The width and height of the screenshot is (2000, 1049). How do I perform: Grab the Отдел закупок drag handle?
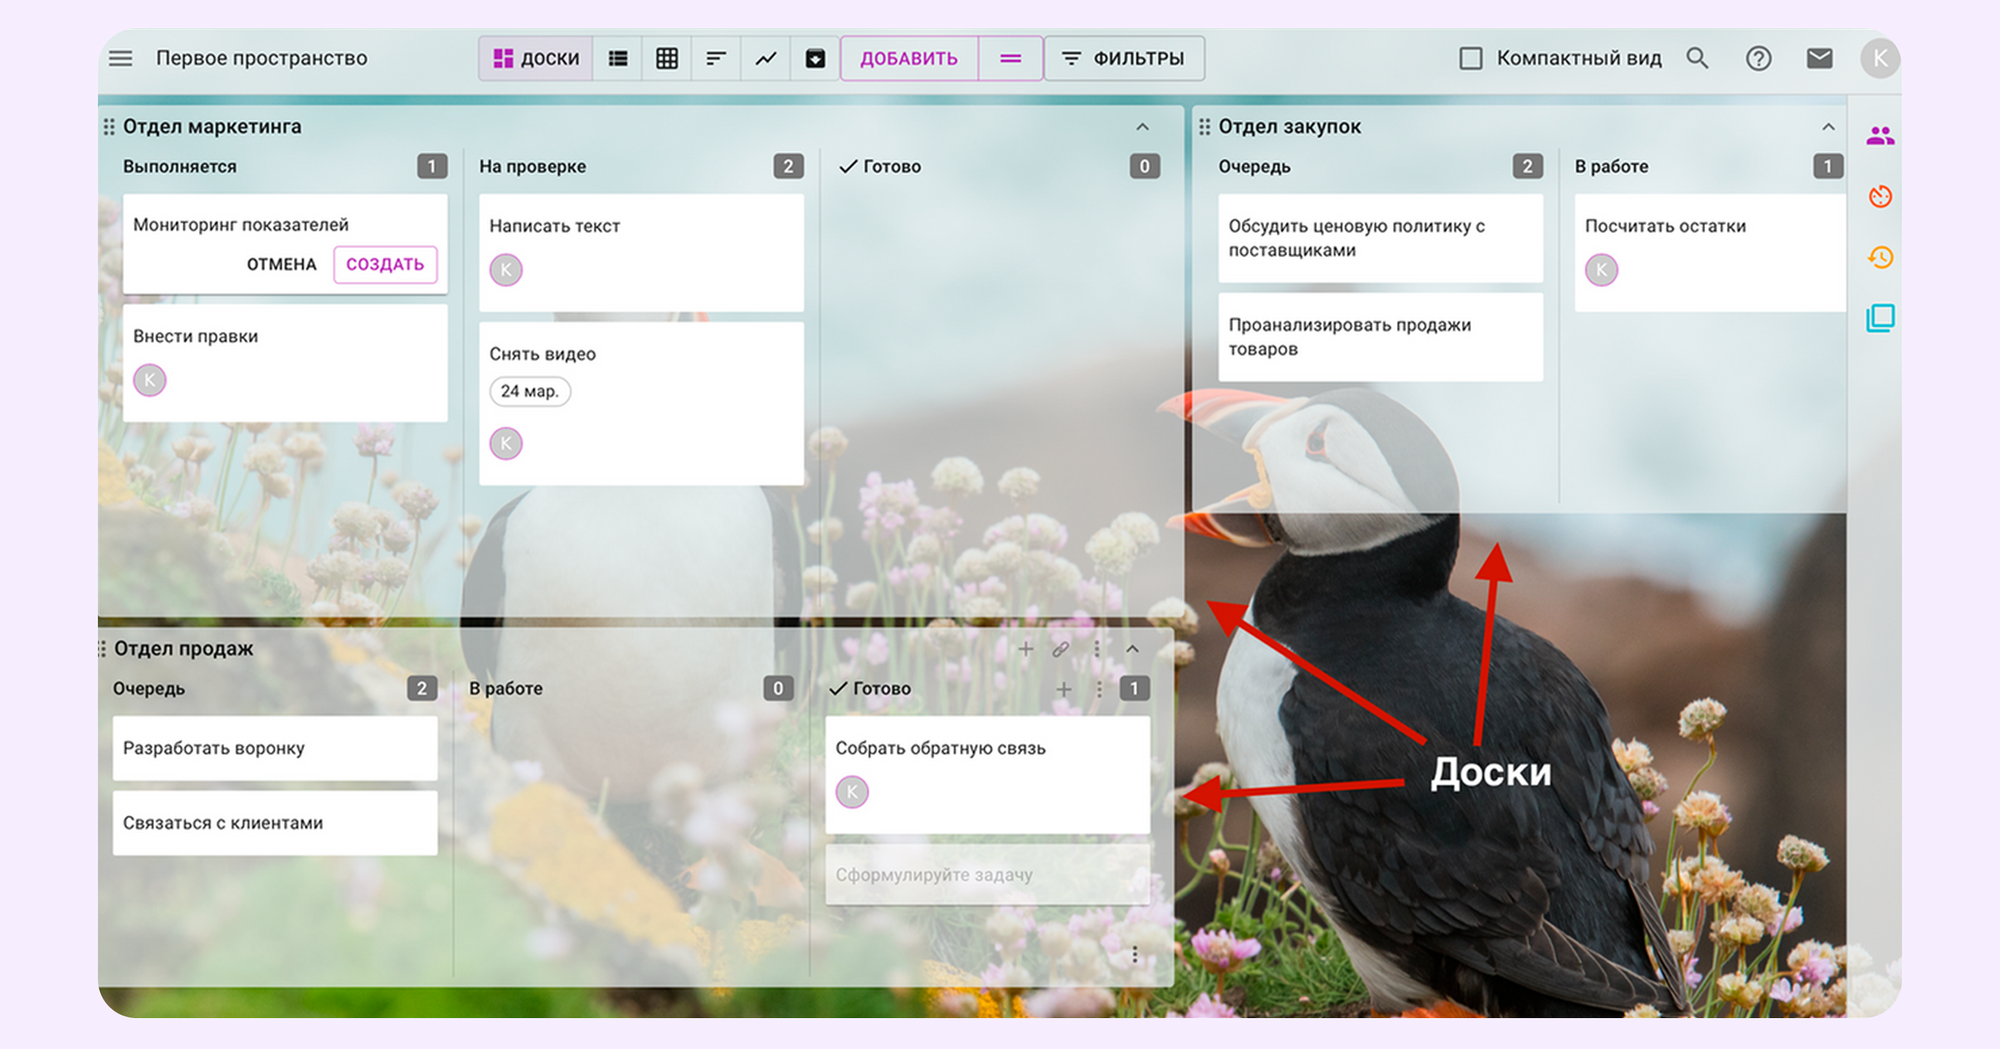[1204, 127]
